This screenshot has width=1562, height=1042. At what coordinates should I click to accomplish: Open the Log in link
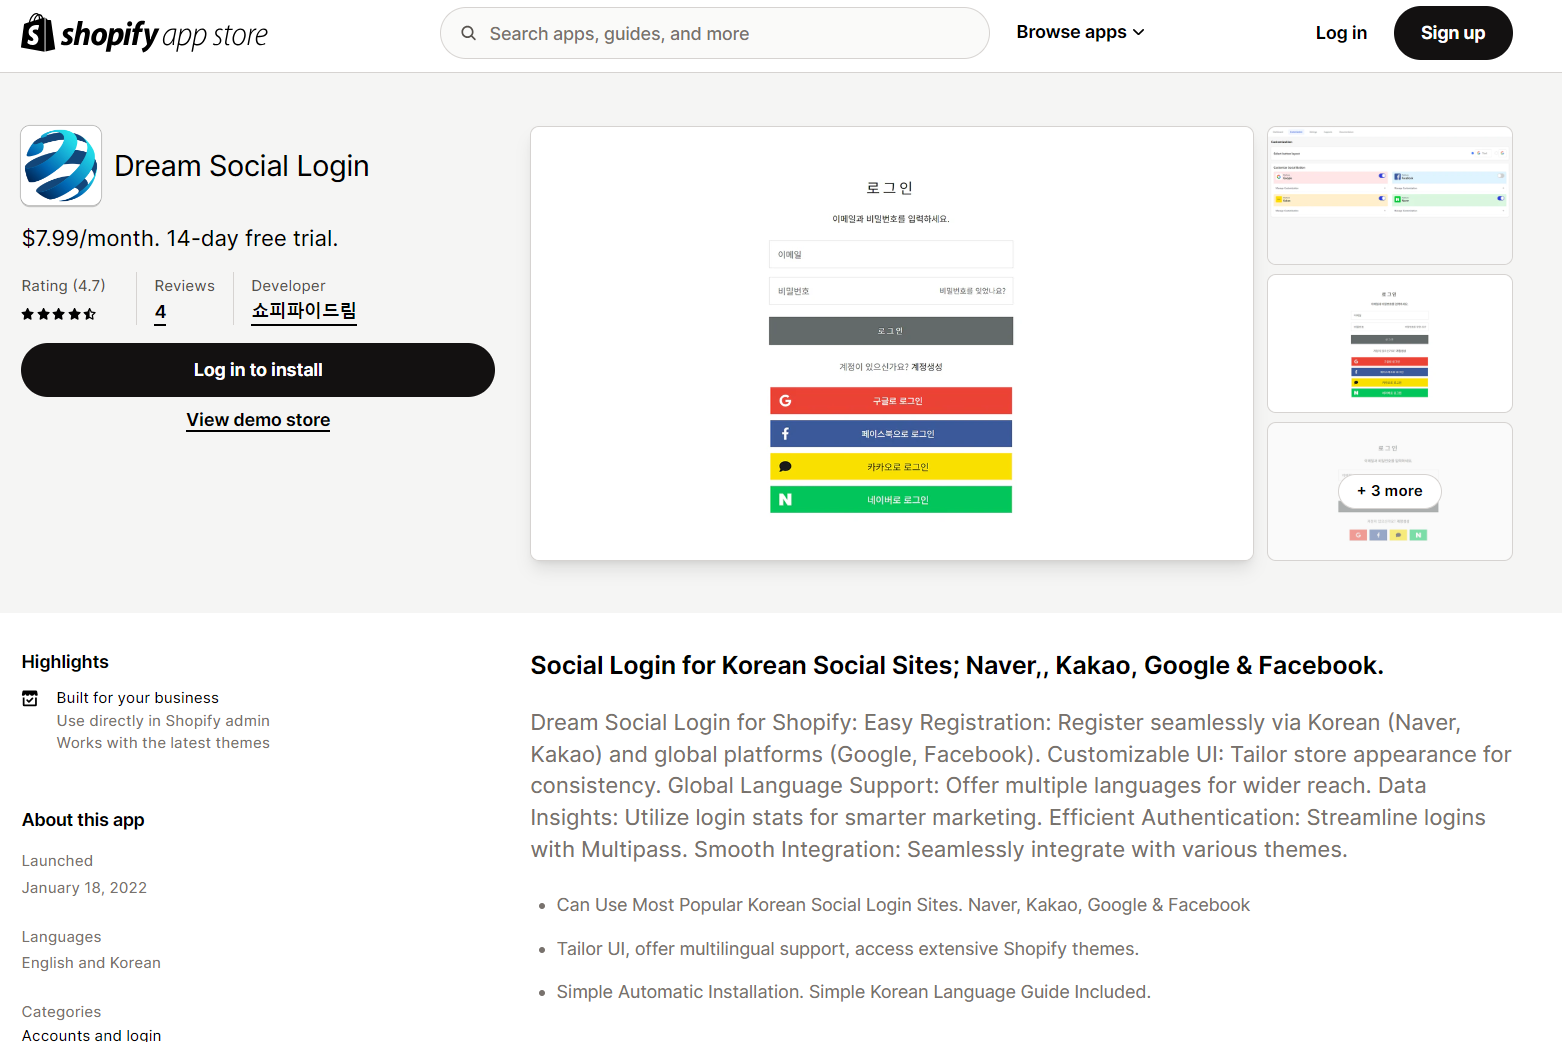coord(1341,33)
